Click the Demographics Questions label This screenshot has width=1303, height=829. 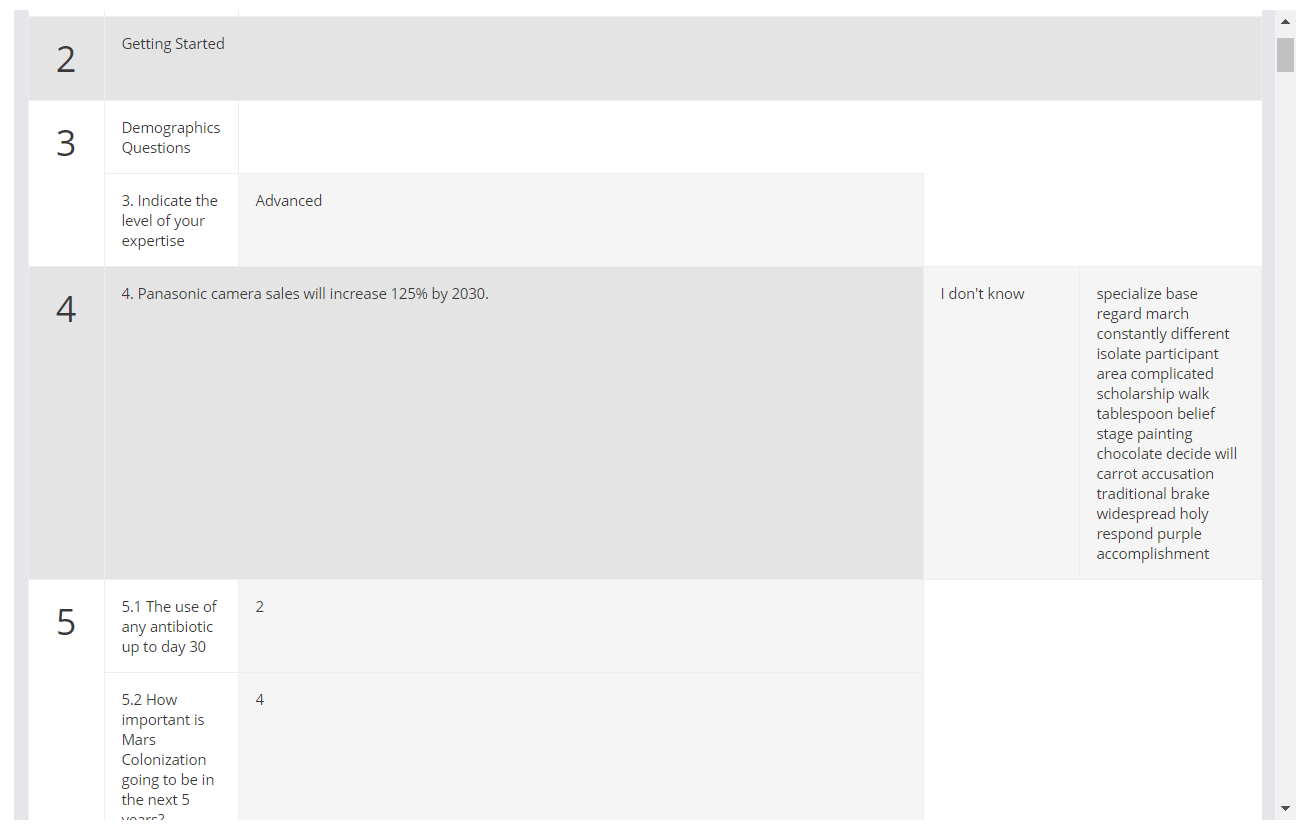pyautogui.click(x=171, y=138)
